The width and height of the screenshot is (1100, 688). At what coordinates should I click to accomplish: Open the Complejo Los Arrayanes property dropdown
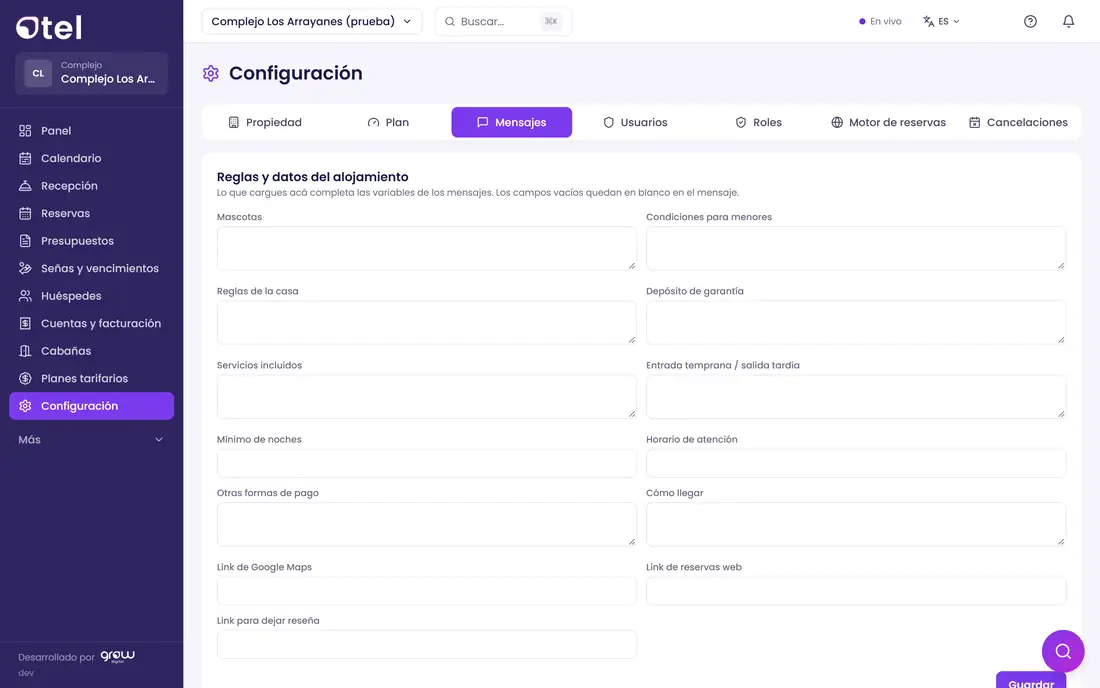[311, 22]
